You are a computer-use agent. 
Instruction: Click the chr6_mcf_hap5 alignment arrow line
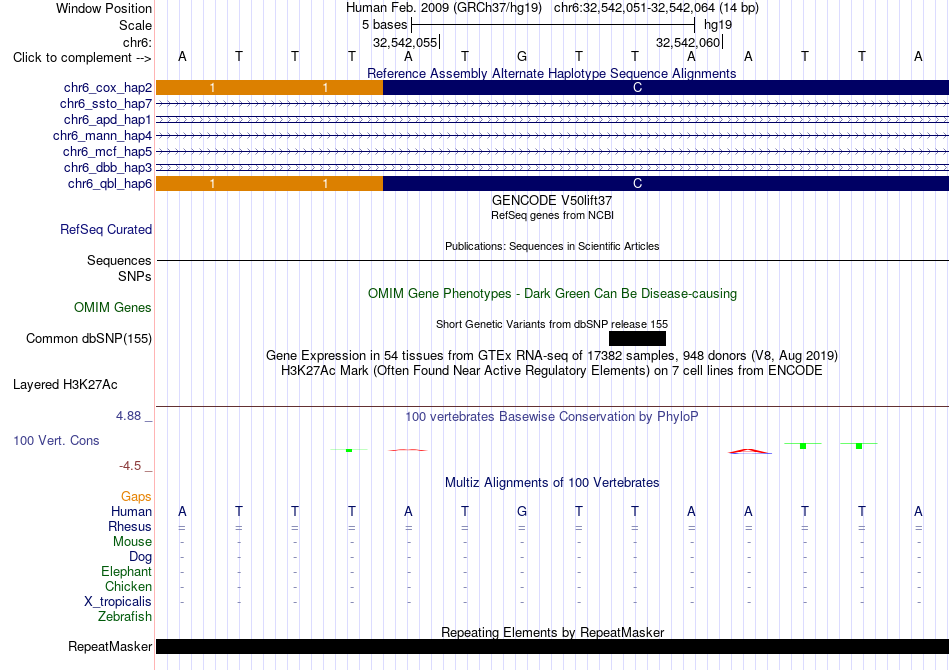[x=553, y=151]
